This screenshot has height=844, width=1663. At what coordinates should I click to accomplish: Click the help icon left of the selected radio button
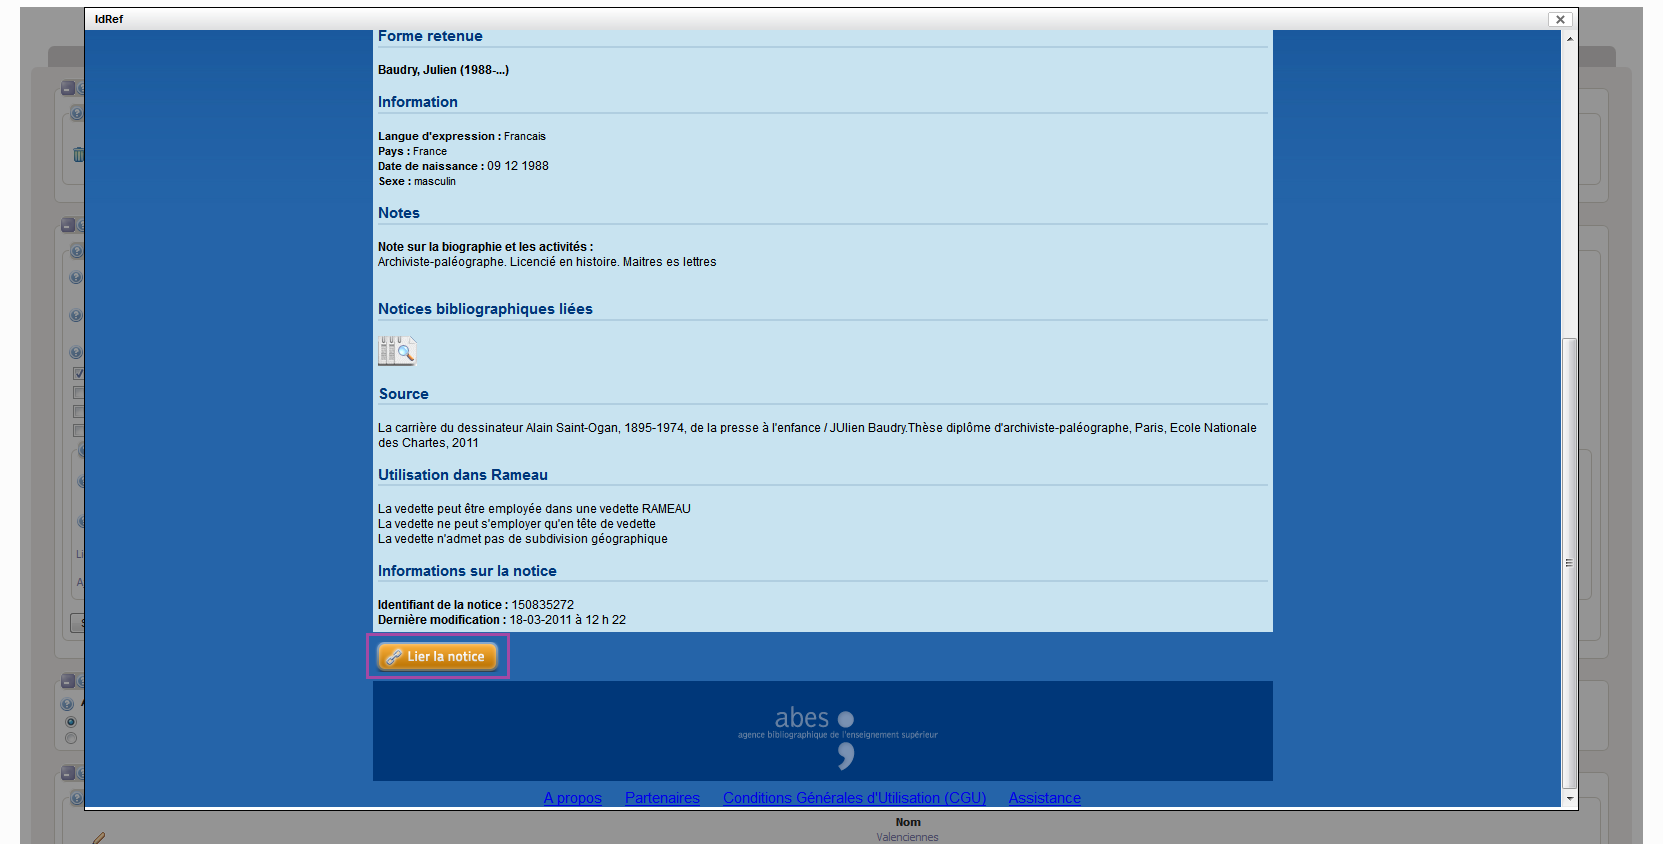pyautogui.click(x=68, y=704)
